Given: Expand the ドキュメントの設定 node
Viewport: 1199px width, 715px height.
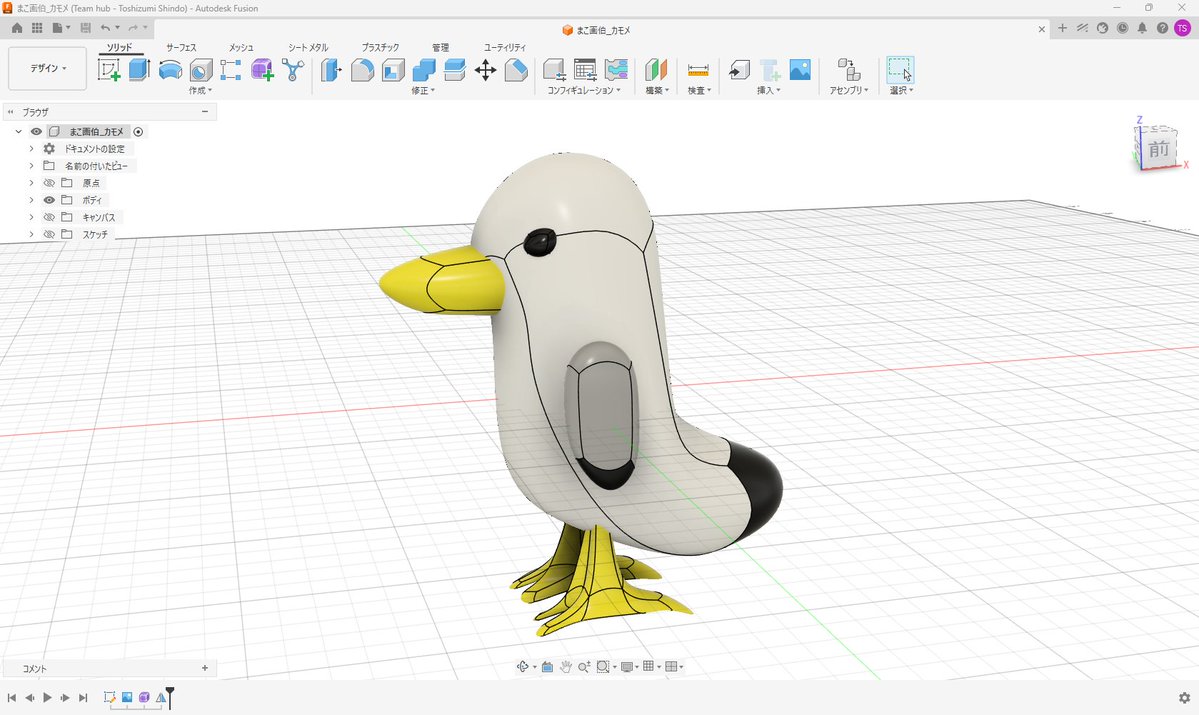Looking at the screenshot, I should 31,148.
